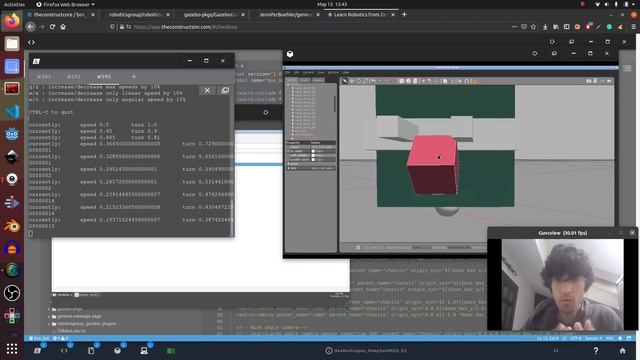Toggle the third checkbox in Gazebo property panel
This screenshot has width=640, height=360.
313,160
